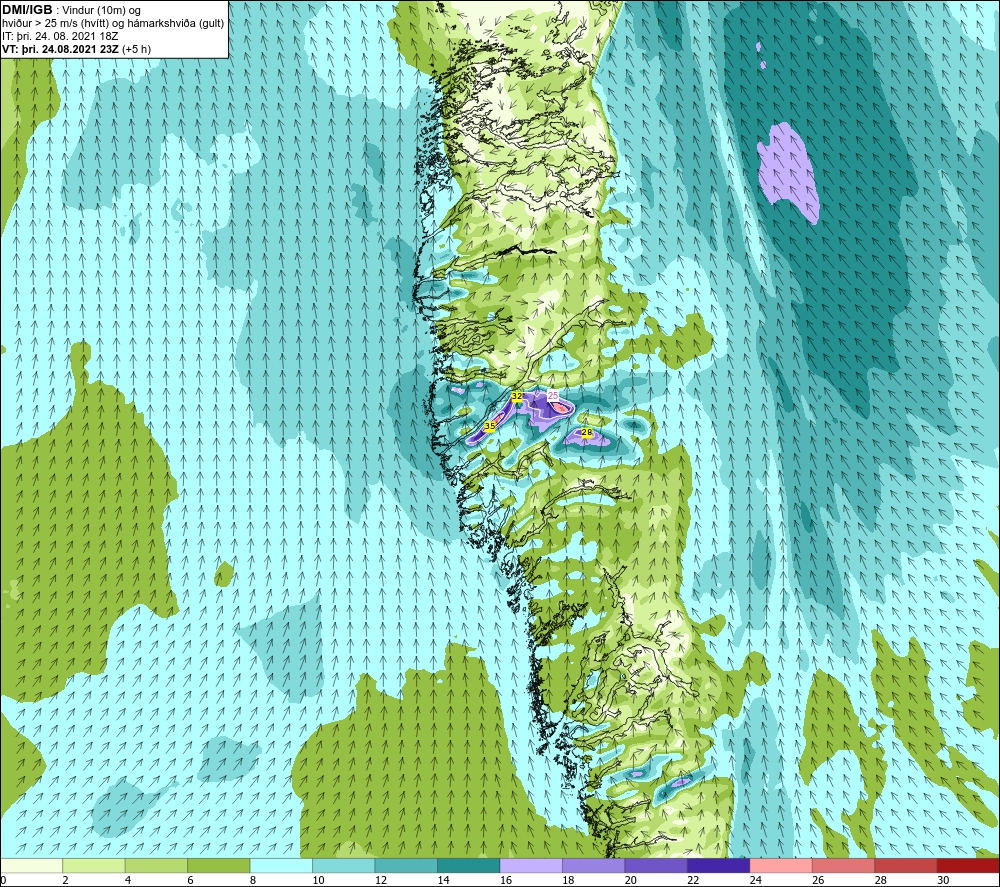
Task: Click the 24–26 m/s pink legend swatch
Action: coord(781,865)
